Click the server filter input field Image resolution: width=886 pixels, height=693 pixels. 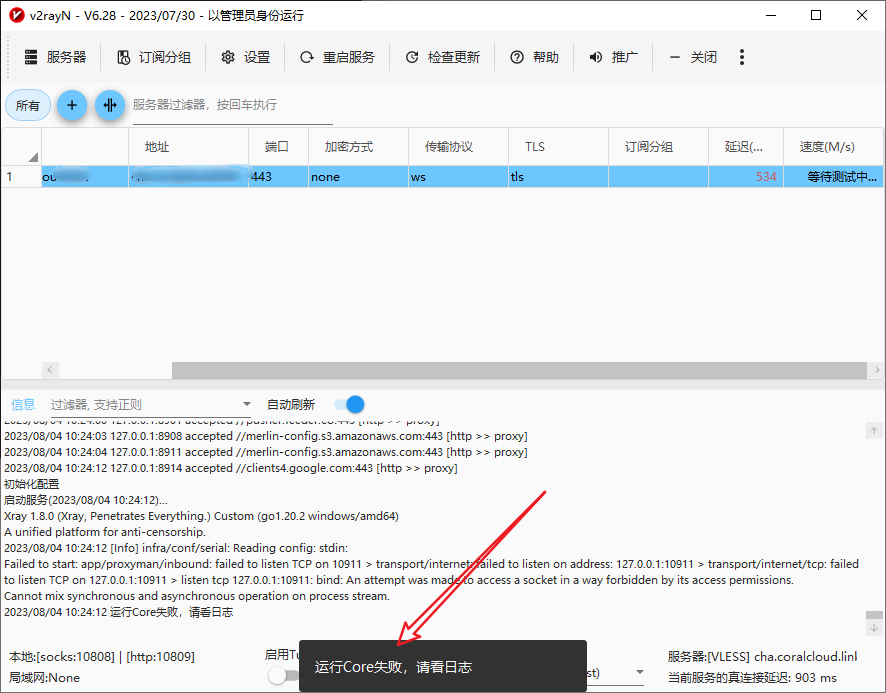pos(232,105)
